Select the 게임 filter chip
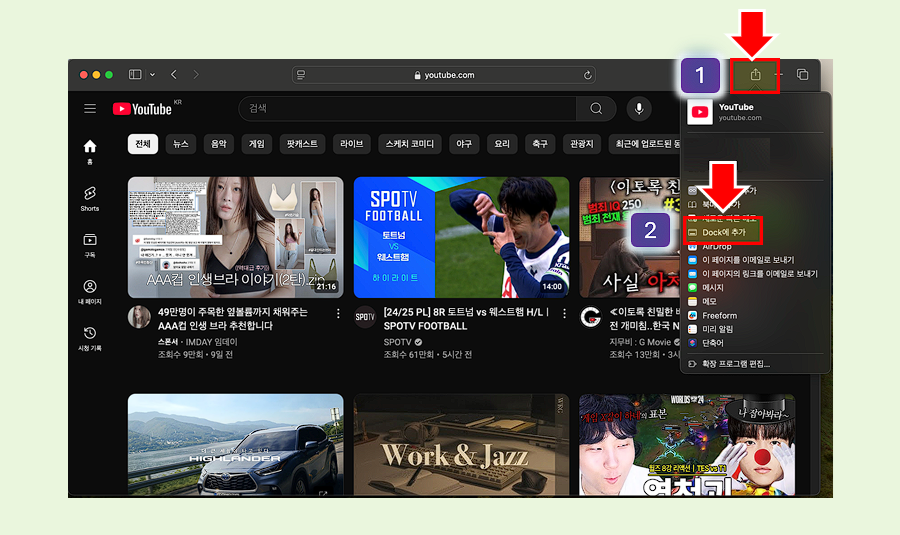Screen dimensions: 900x535 tap(257, 144)
